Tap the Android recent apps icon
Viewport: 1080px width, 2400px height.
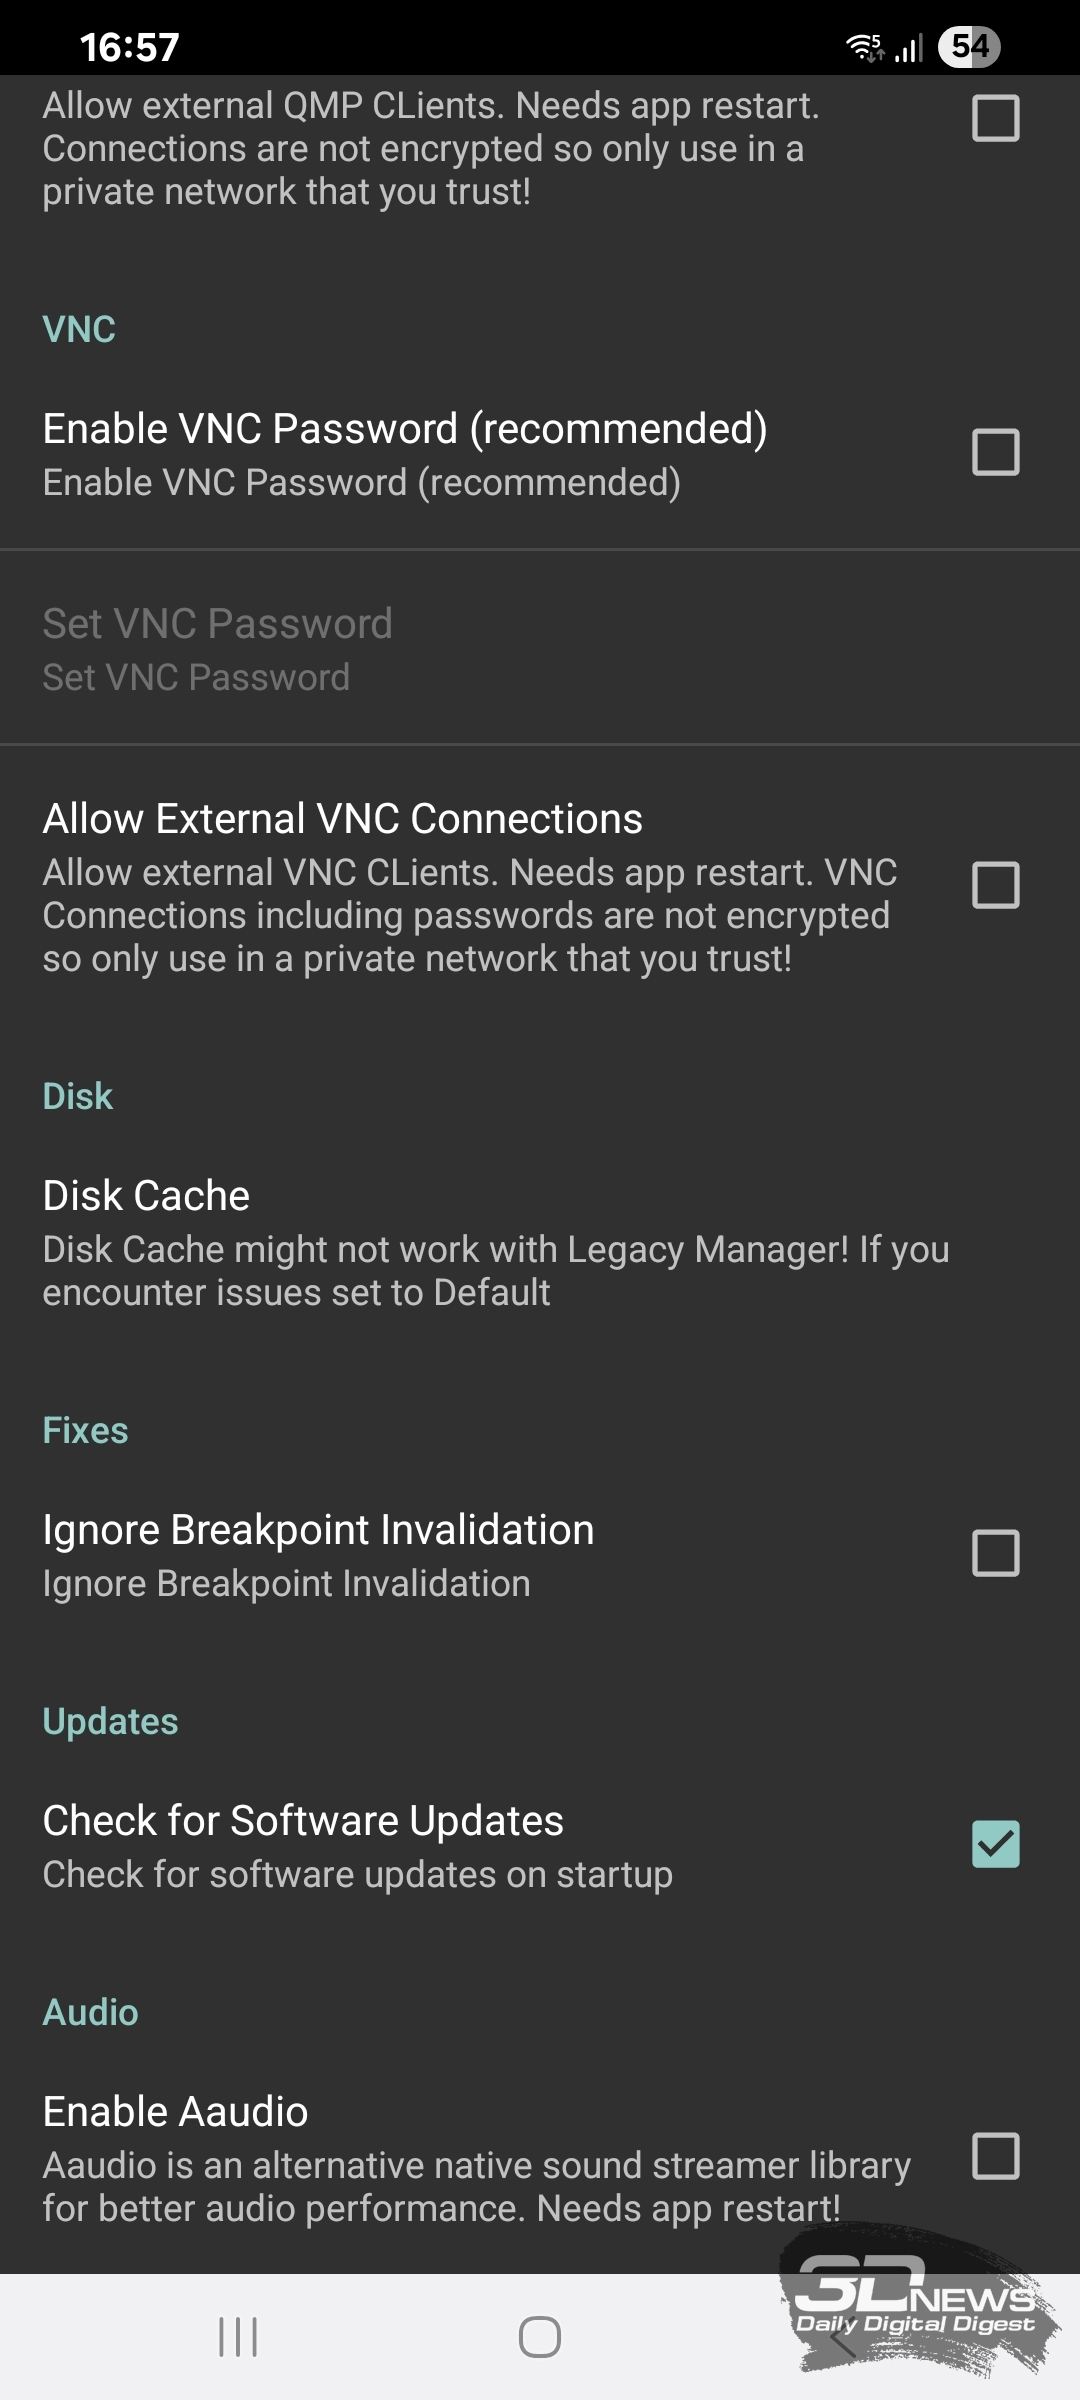pyautogui.click(x=238, y=2337)
